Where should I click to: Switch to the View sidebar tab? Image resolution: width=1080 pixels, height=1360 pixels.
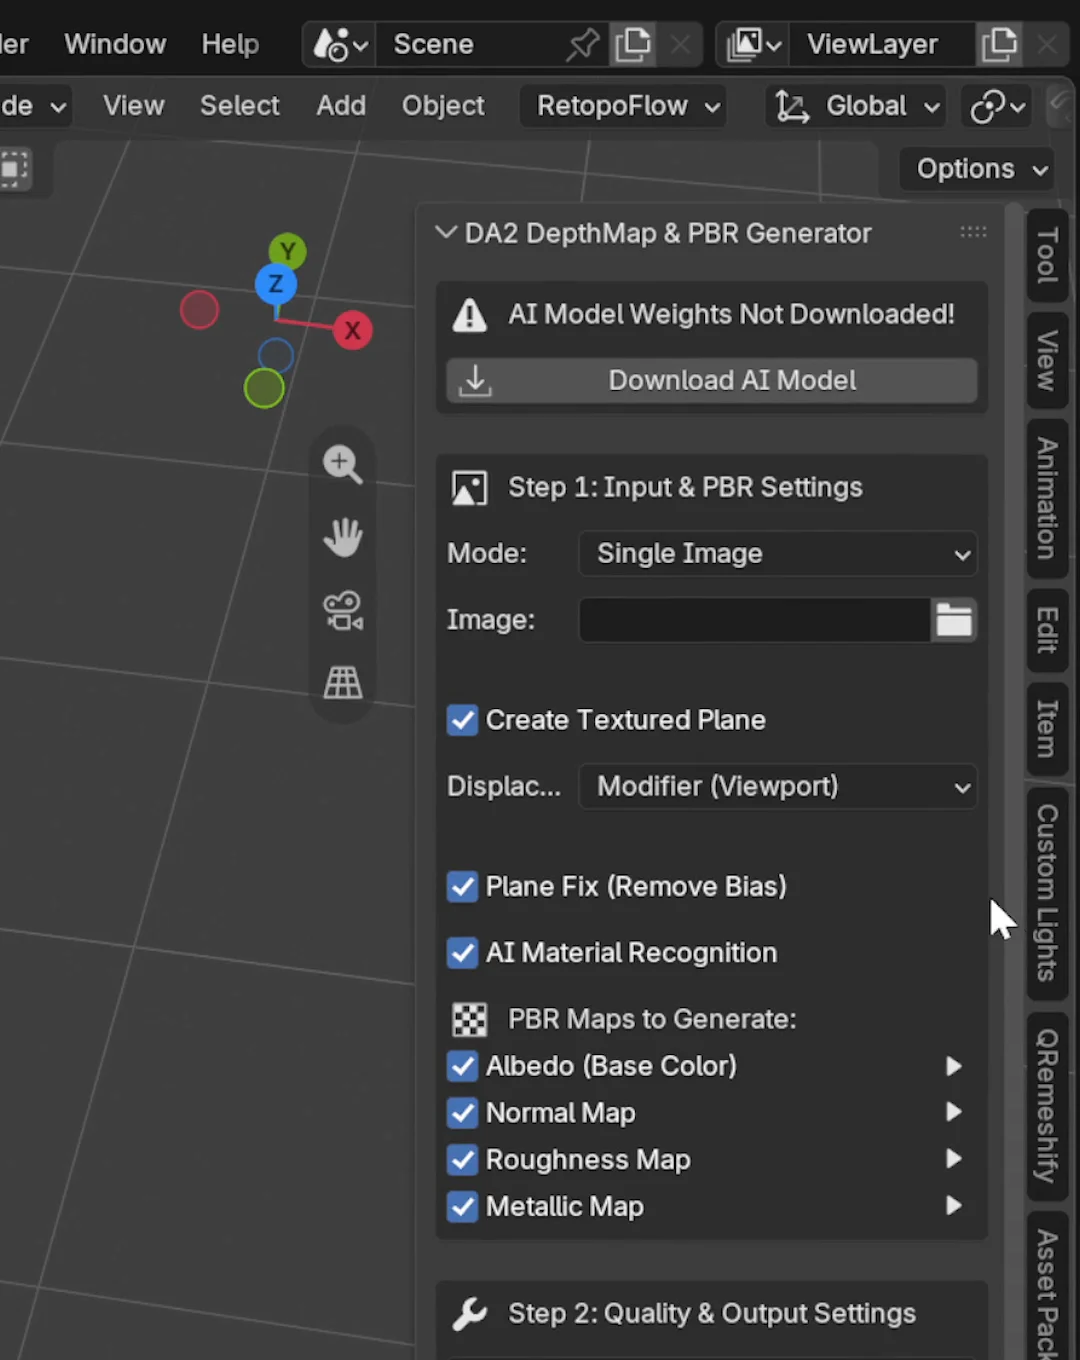coord(1047,360)
